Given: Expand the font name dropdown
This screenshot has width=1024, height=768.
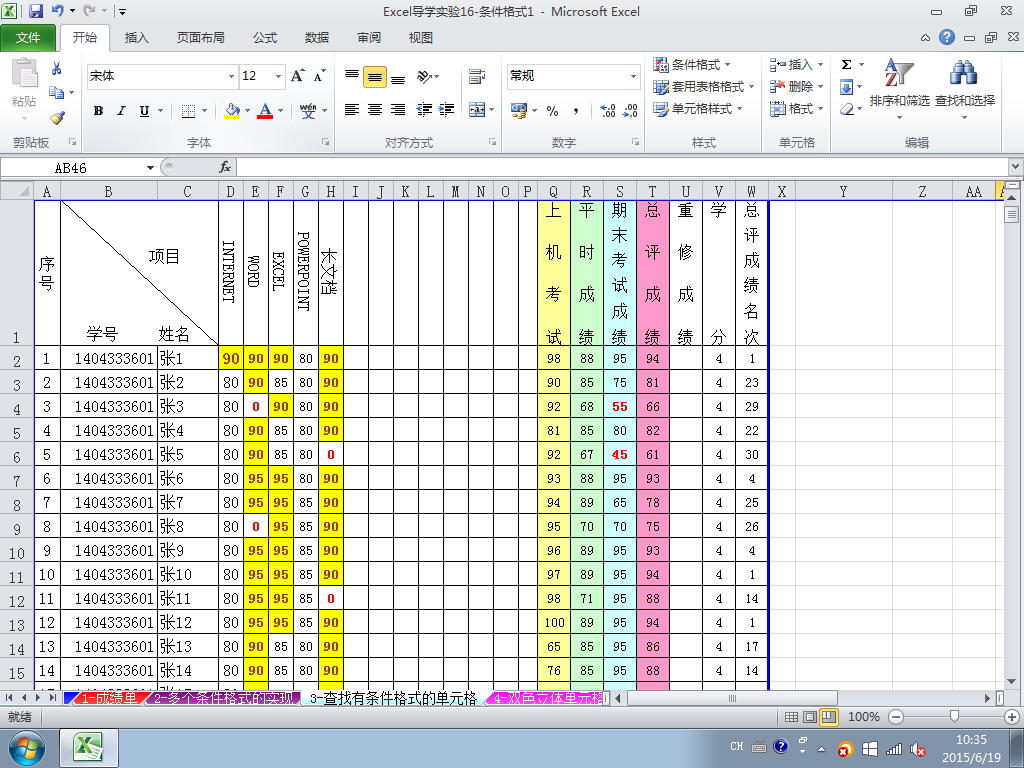Looking at the screenshot, I should (x=231, y=76).
